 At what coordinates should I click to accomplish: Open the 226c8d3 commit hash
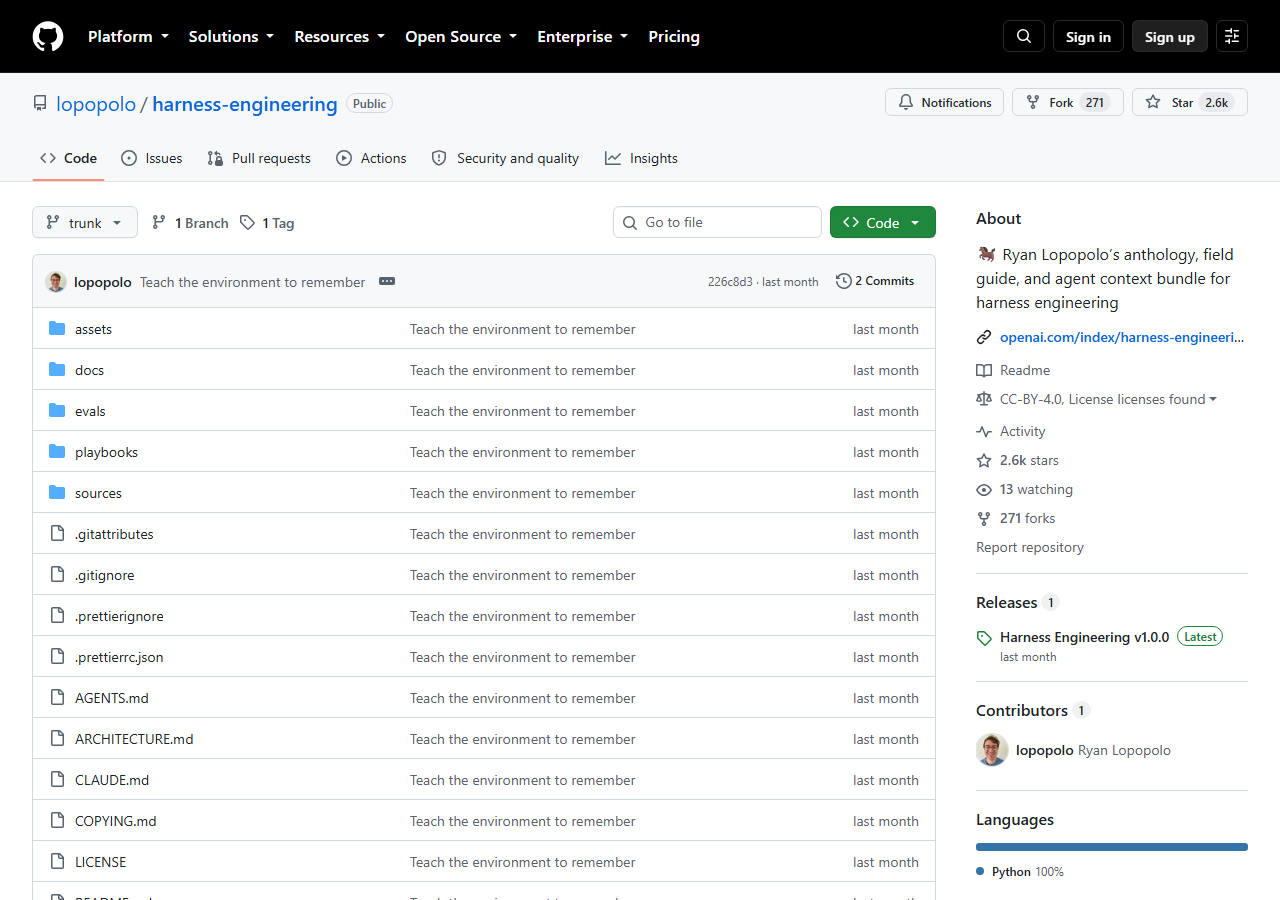pyautogui.click(x=730, y=282)
